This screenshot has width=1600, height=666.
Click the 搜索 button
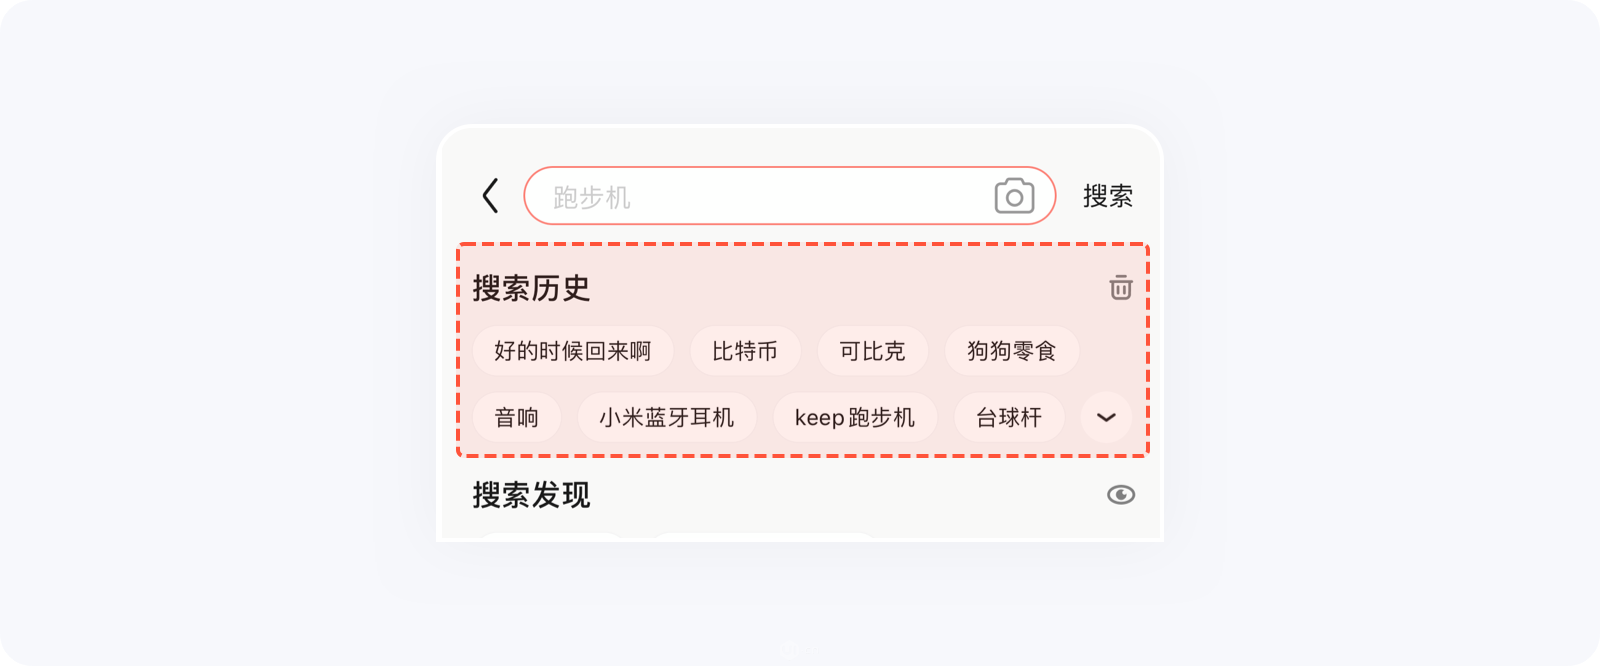[x=1108, y=196]
